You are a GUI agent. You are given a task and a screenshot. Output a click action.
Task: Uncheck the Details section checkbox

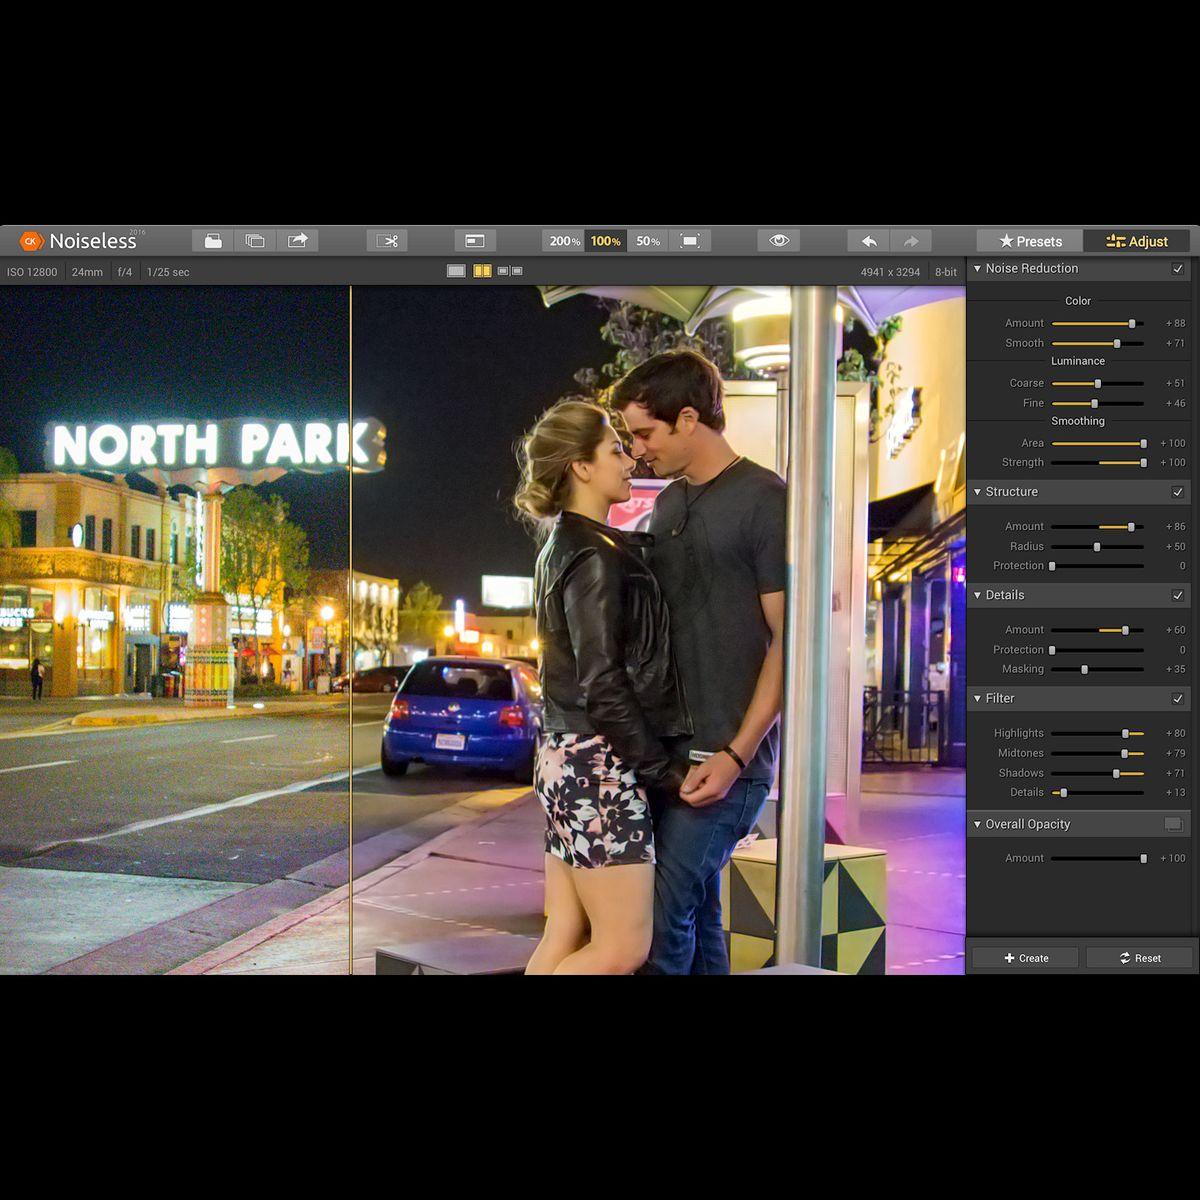(x=1178, y=595)
